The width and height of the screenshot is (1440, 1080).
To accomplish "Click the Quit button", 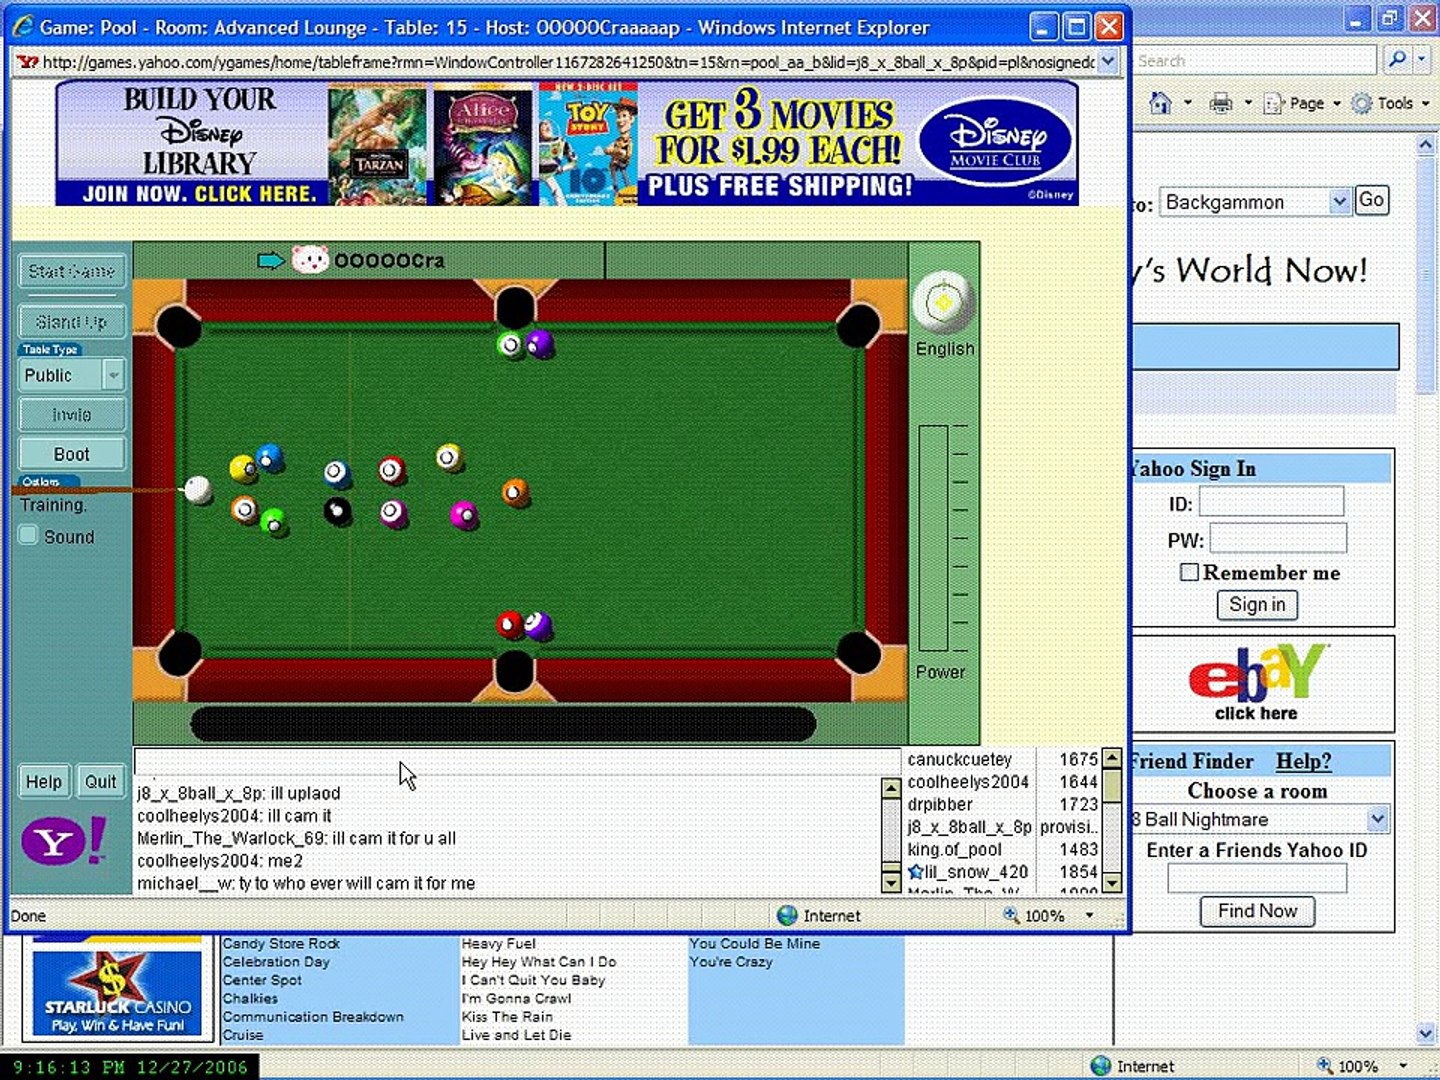I will pyautogui.click(x=100, y=781).
